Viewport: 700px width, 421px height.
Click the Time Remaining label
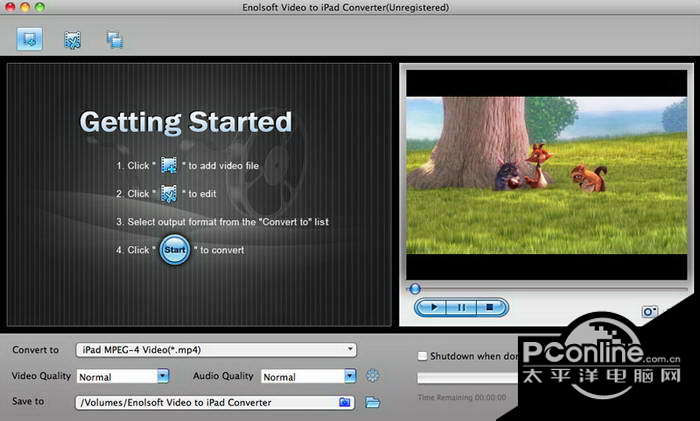462,397
